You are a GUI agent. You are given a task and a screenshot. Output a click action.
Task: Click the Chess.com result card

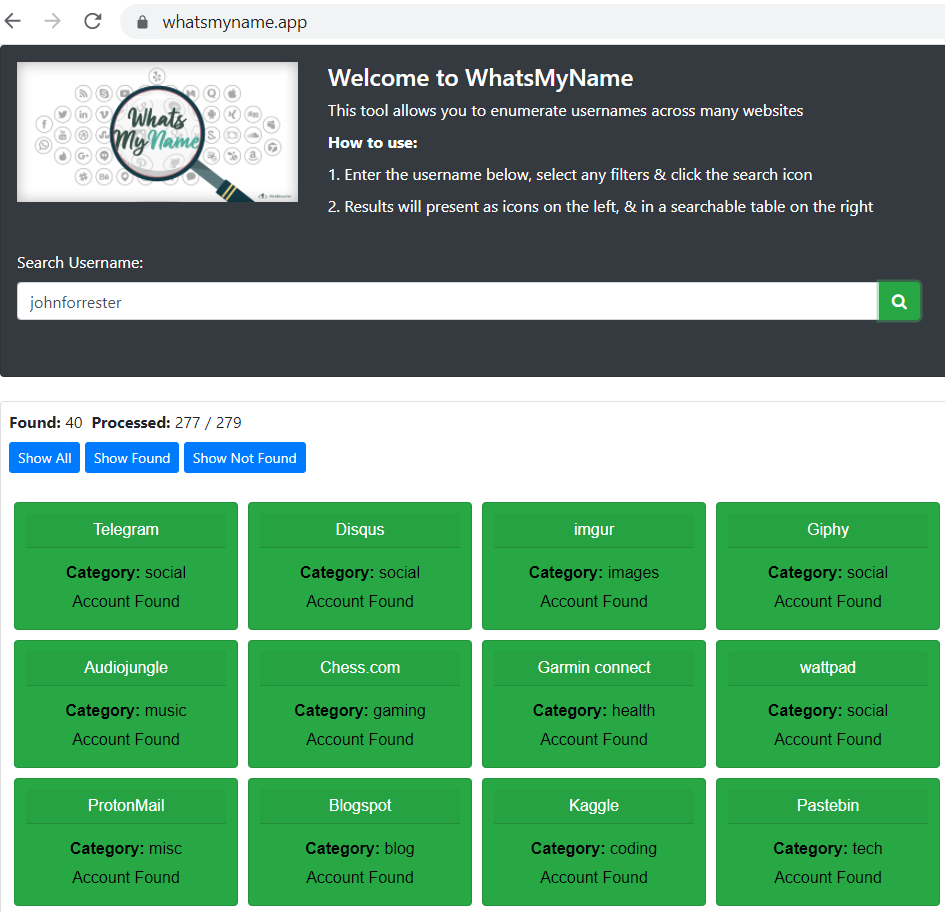360,703
